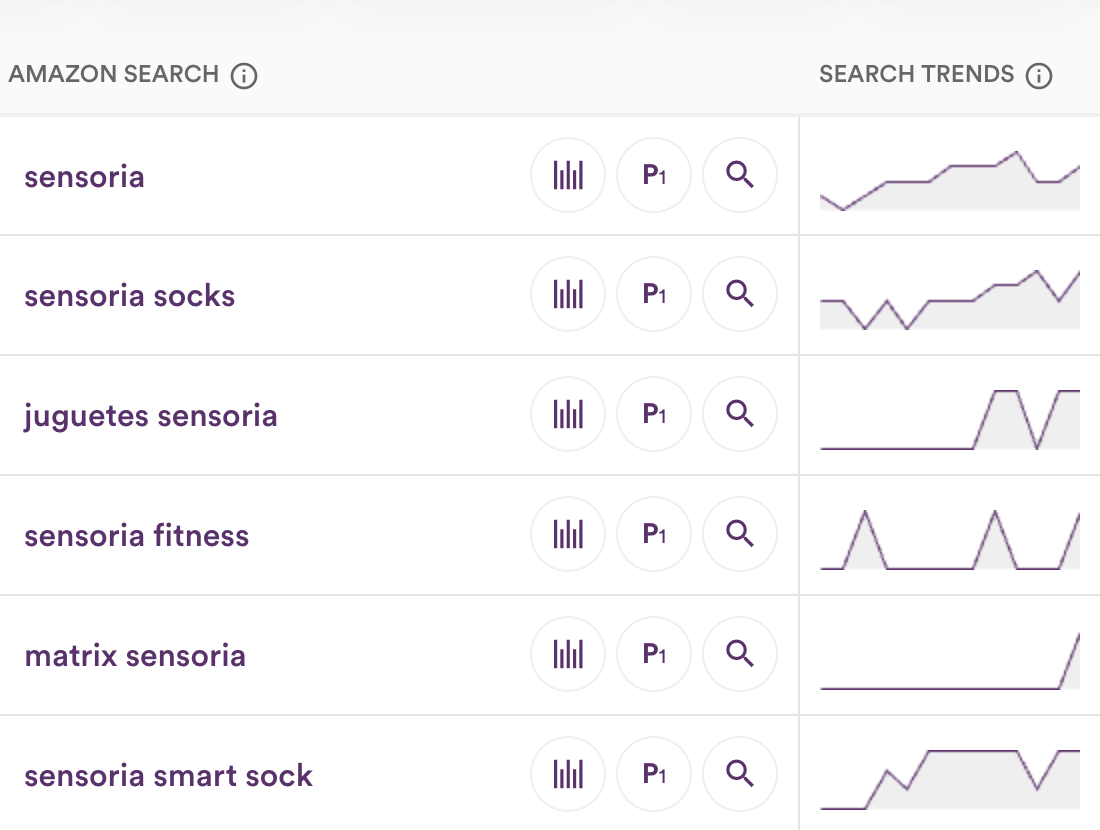Open the matrix sensoria keyword
Viewport: 1100px width, 830px height.
135,656
